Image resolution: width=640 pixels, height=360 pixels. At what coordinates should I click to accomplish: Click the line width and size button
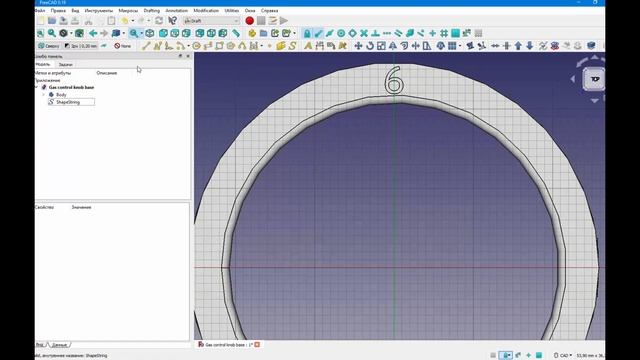81,46
